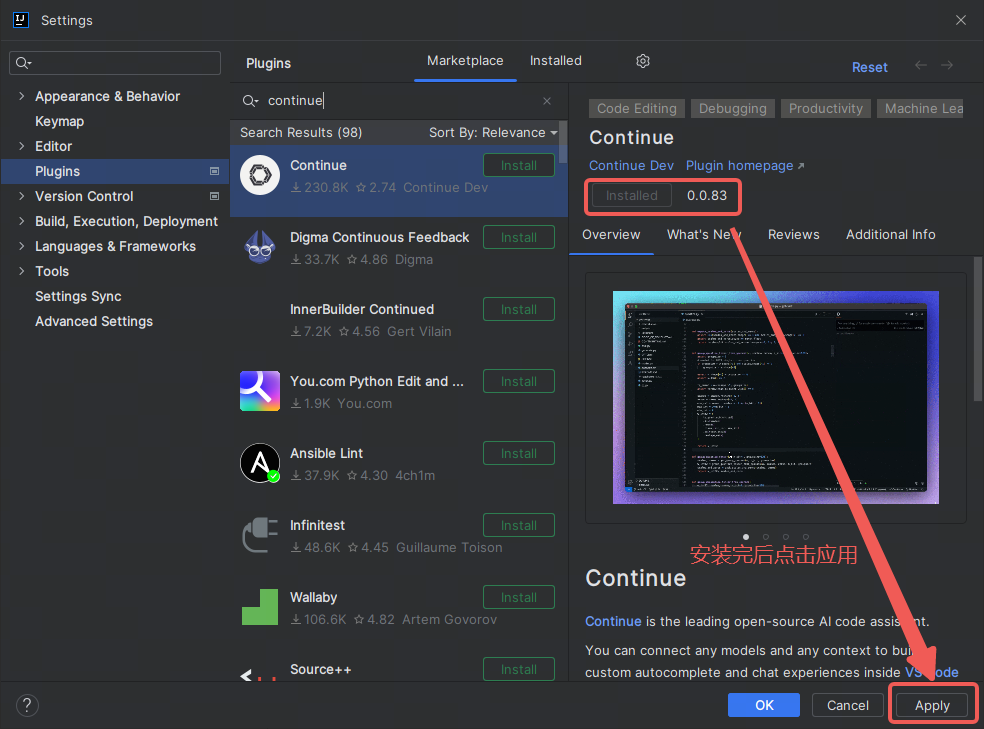Click the Productivity tag

click(x=826, y=109)
